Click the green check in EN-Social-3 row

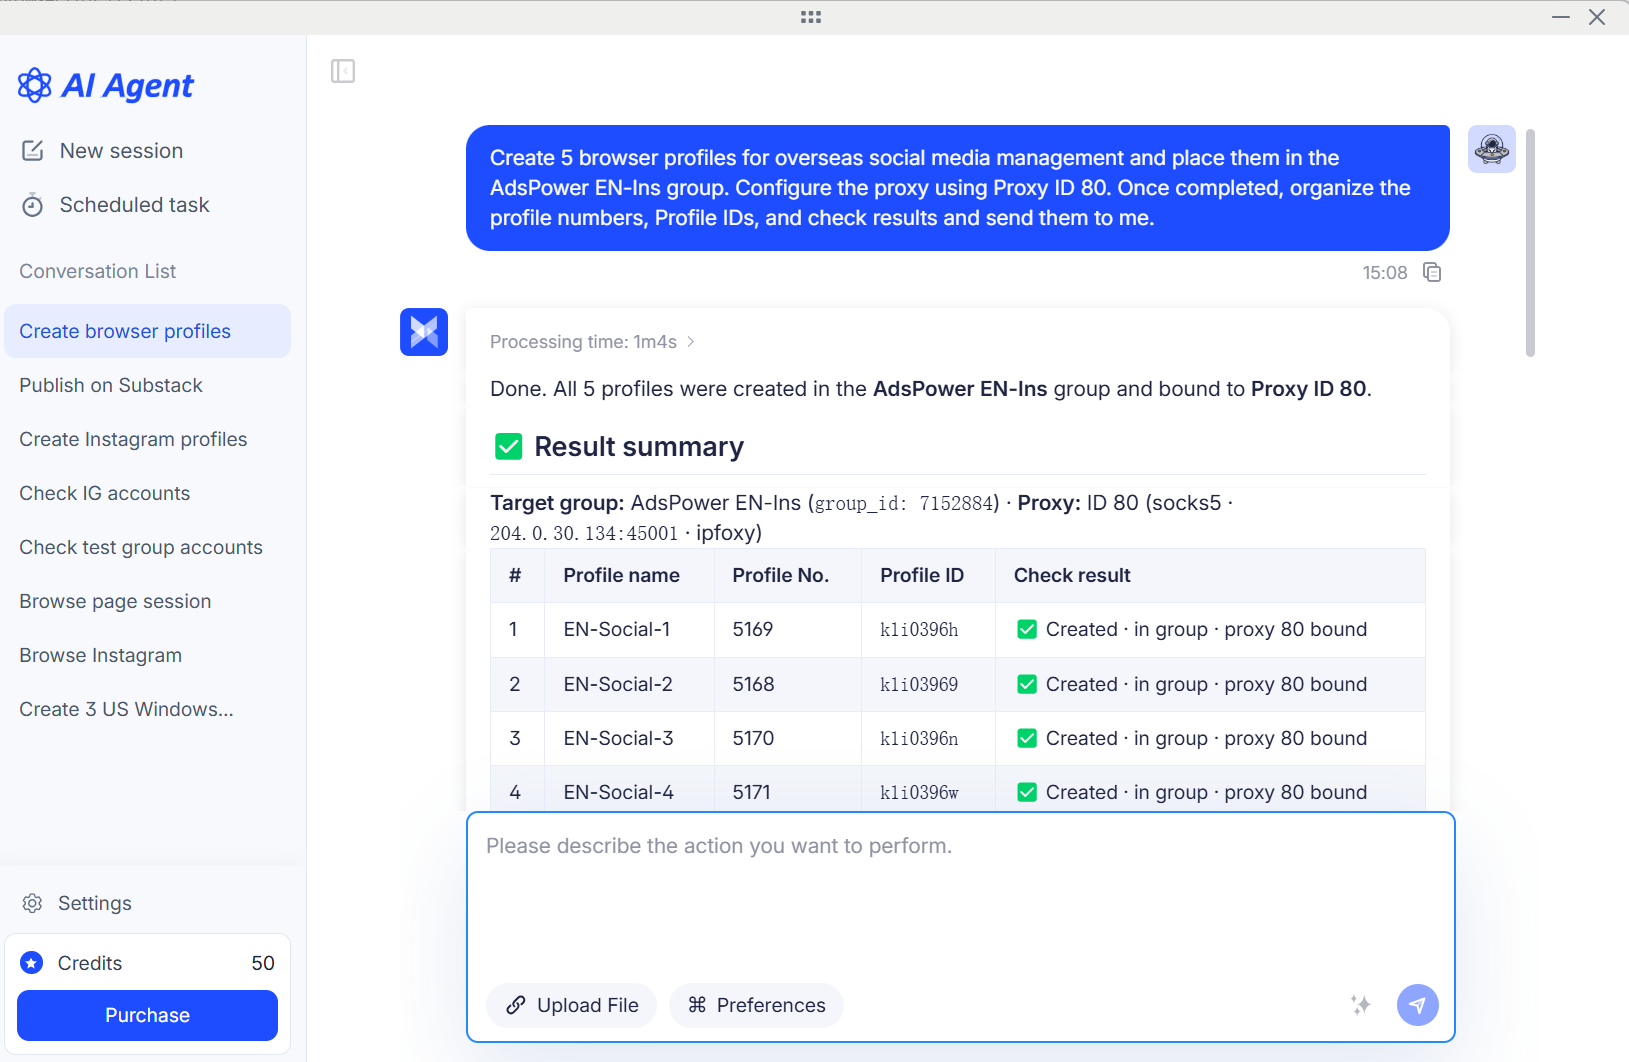tap(1027, 738)
